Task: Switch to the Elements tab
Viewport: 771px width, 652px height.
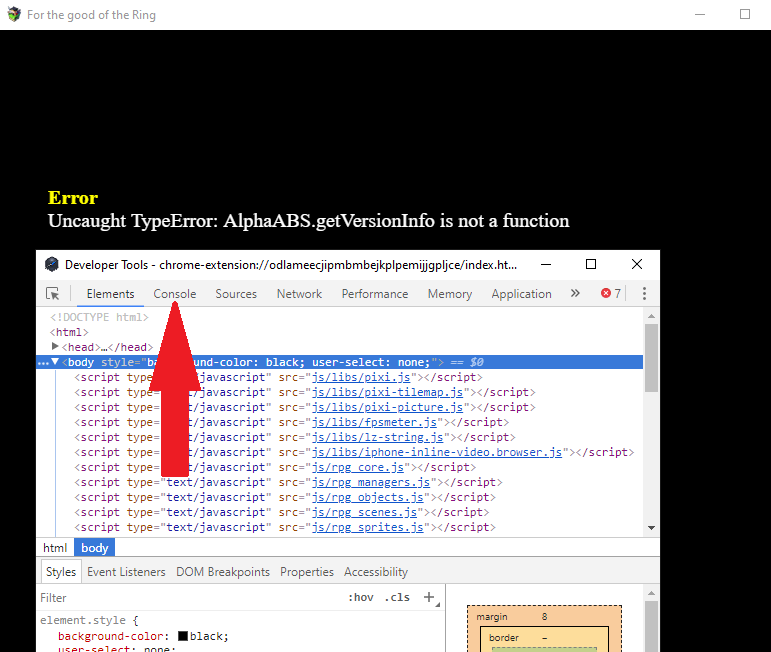Action: tap(110, 294)
